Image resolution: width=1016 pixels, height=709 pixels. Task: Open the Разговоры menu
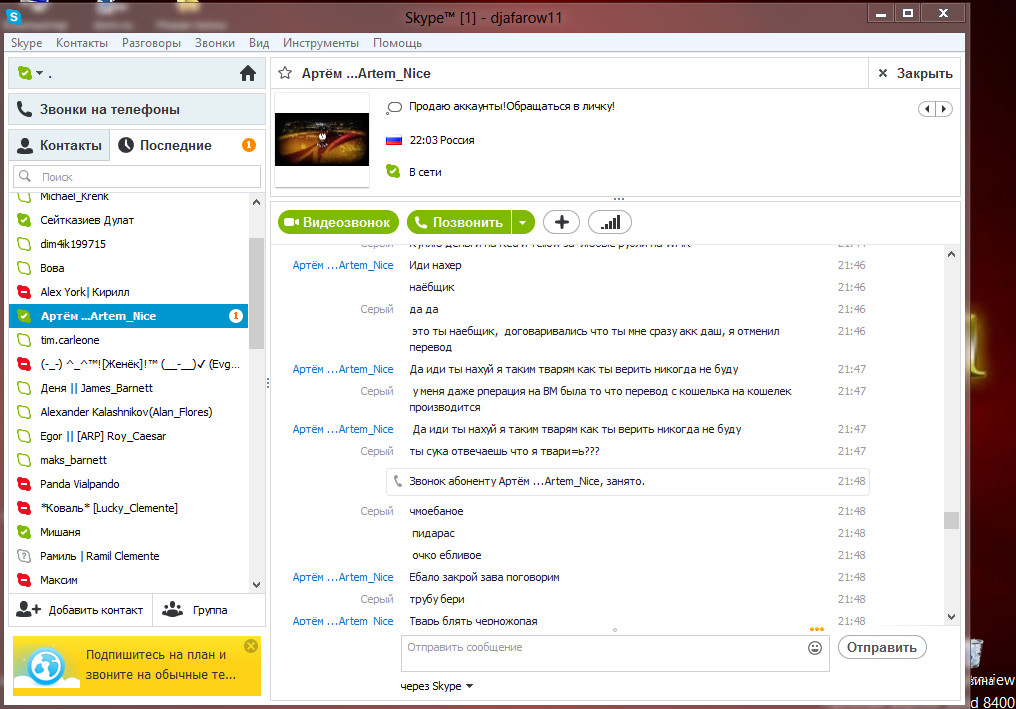(x=152, y=43)
